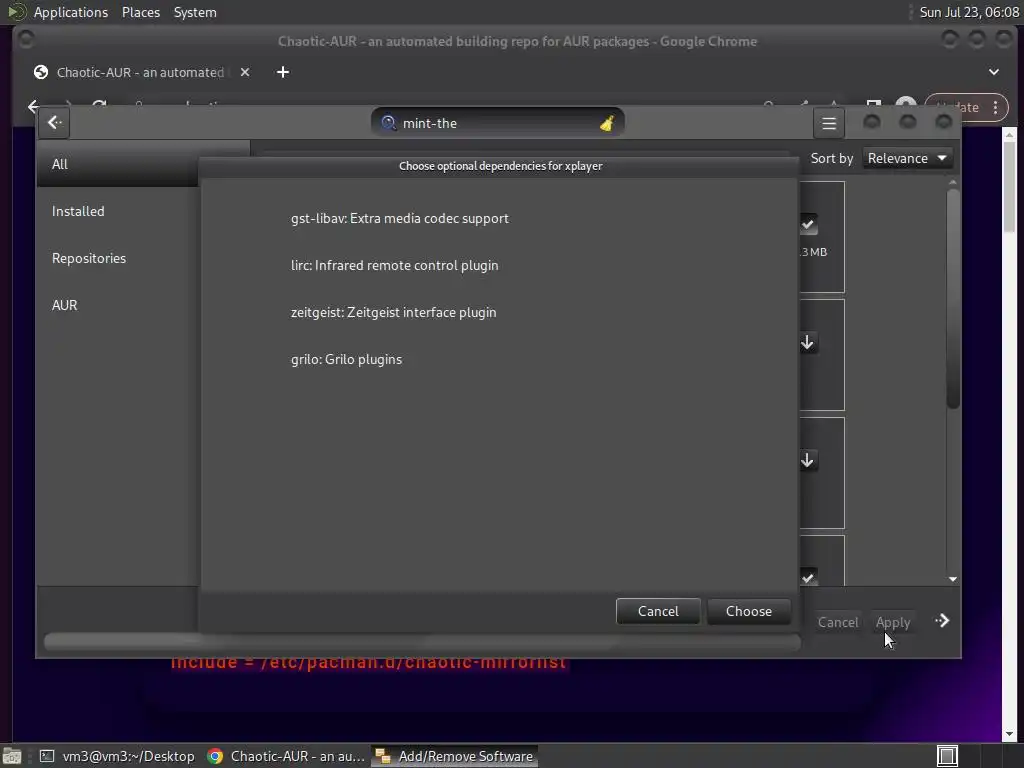The image size is (1024, 768).
Task: Click the package list scroll down arrow
Action: pos(953,579)
